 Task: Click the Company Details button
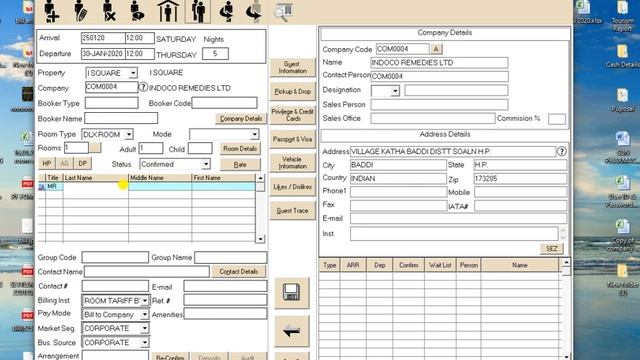click(241, 119)
